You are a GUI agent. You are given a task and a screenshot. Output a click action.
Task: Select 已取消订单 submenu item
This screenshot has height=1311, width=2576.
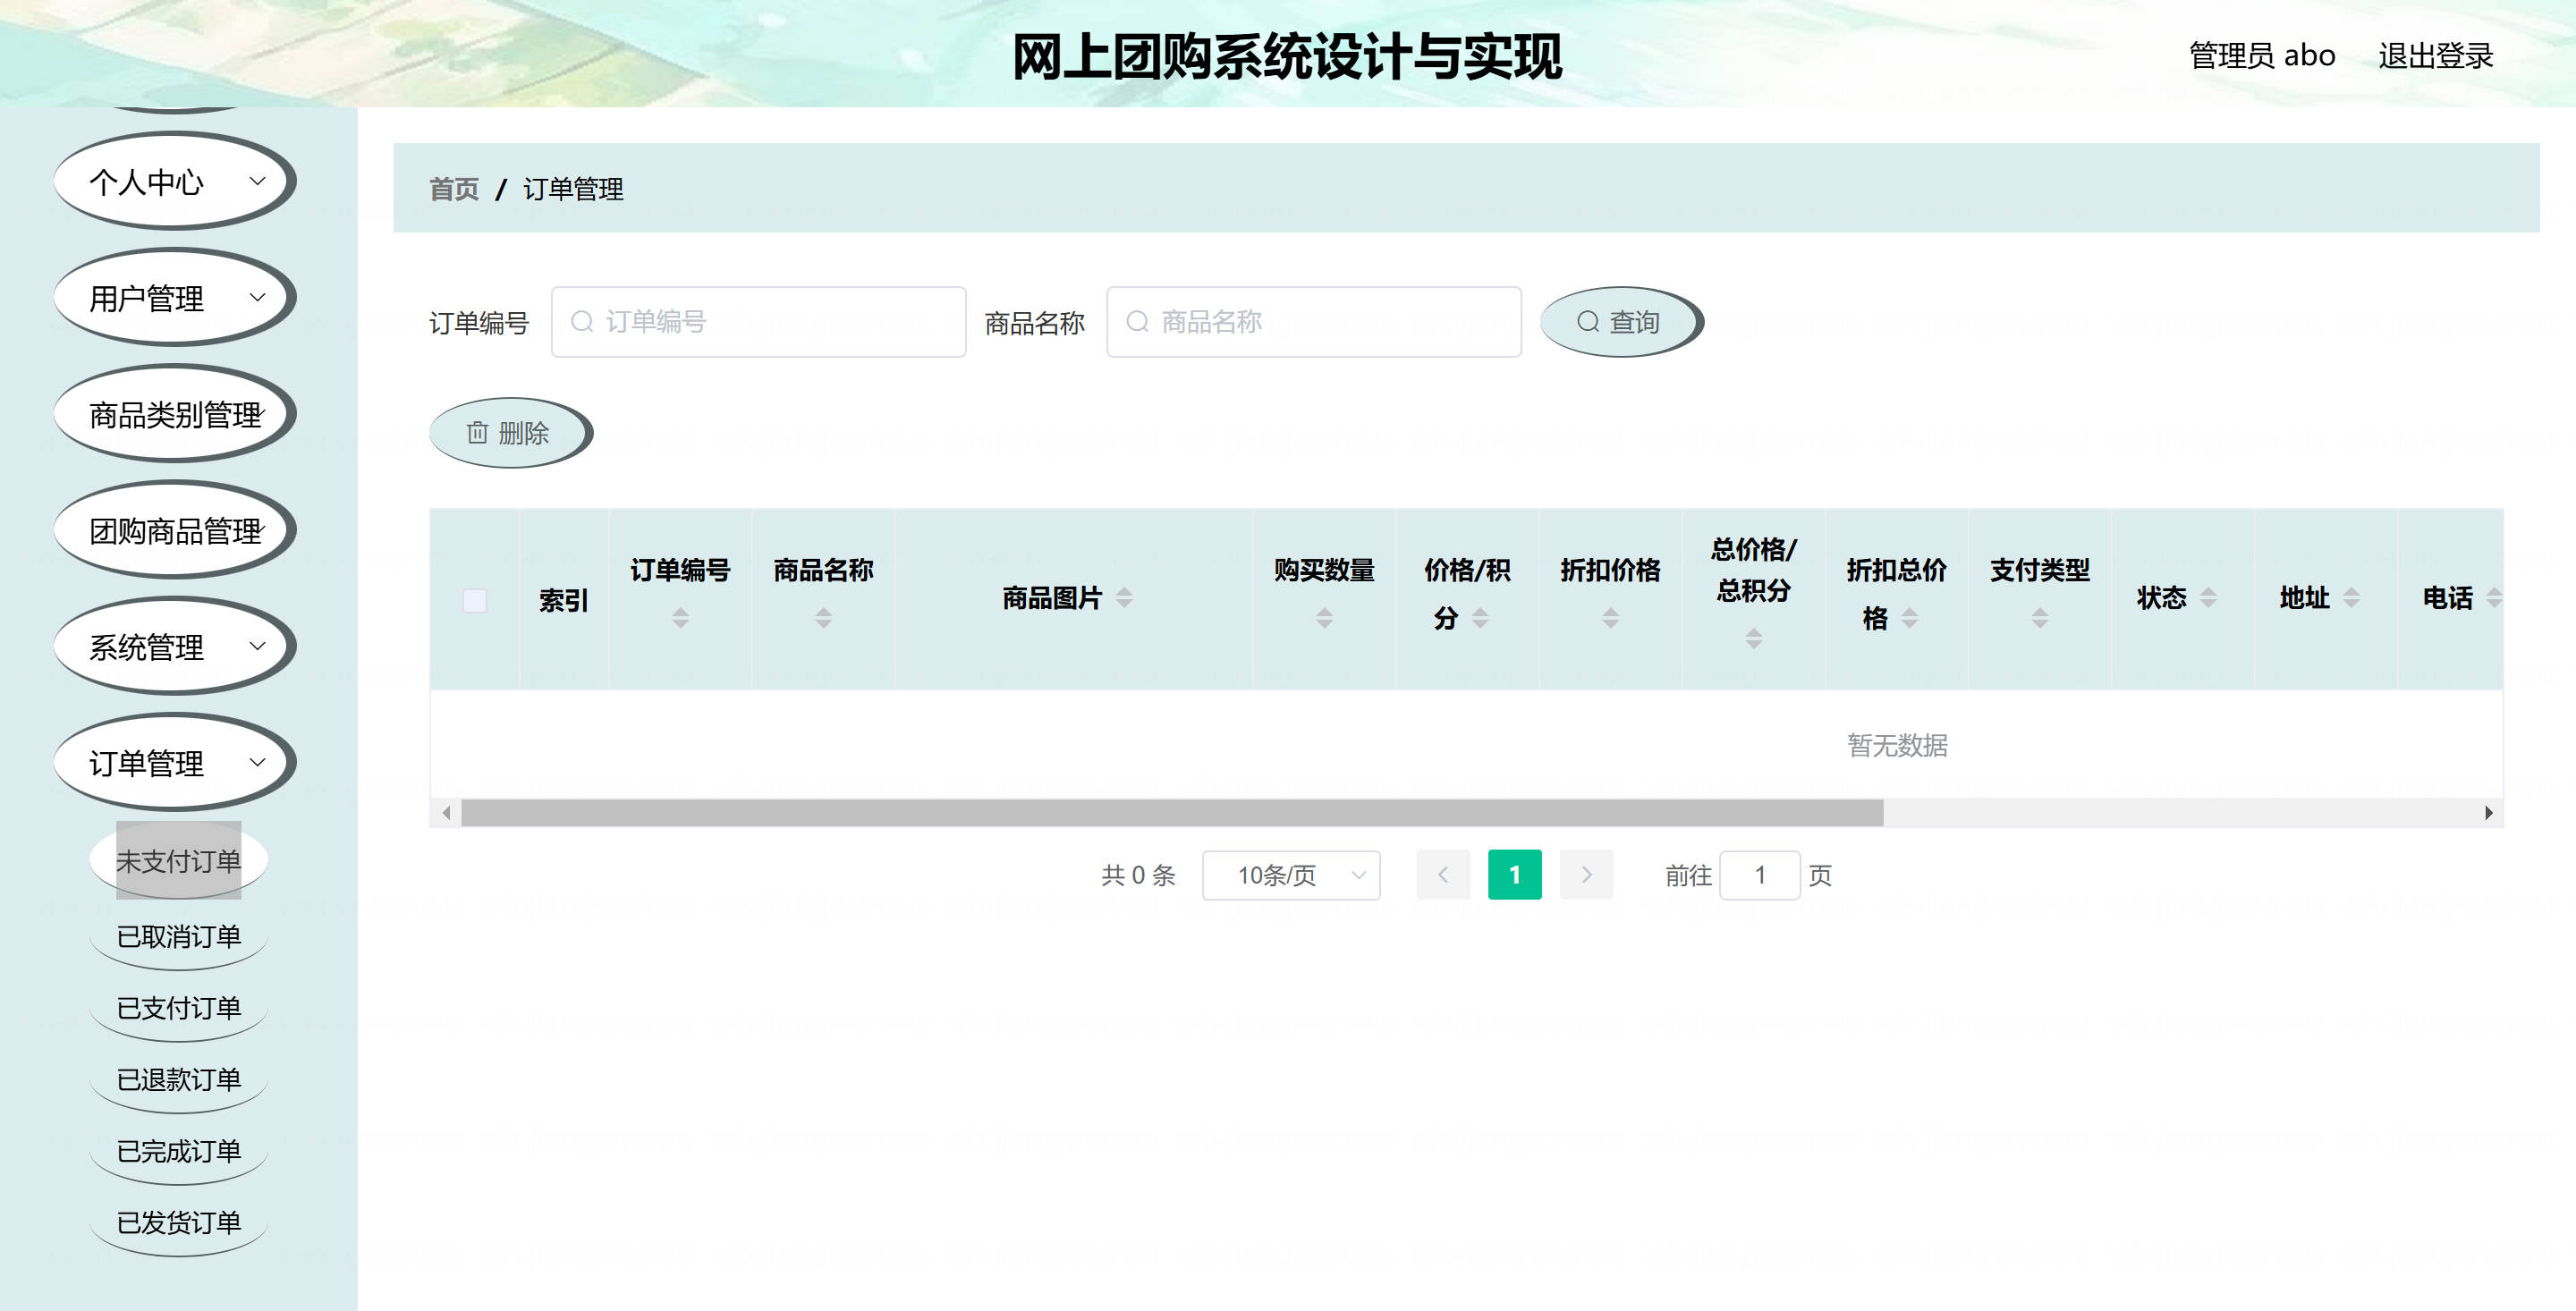(x=179, y=937)
